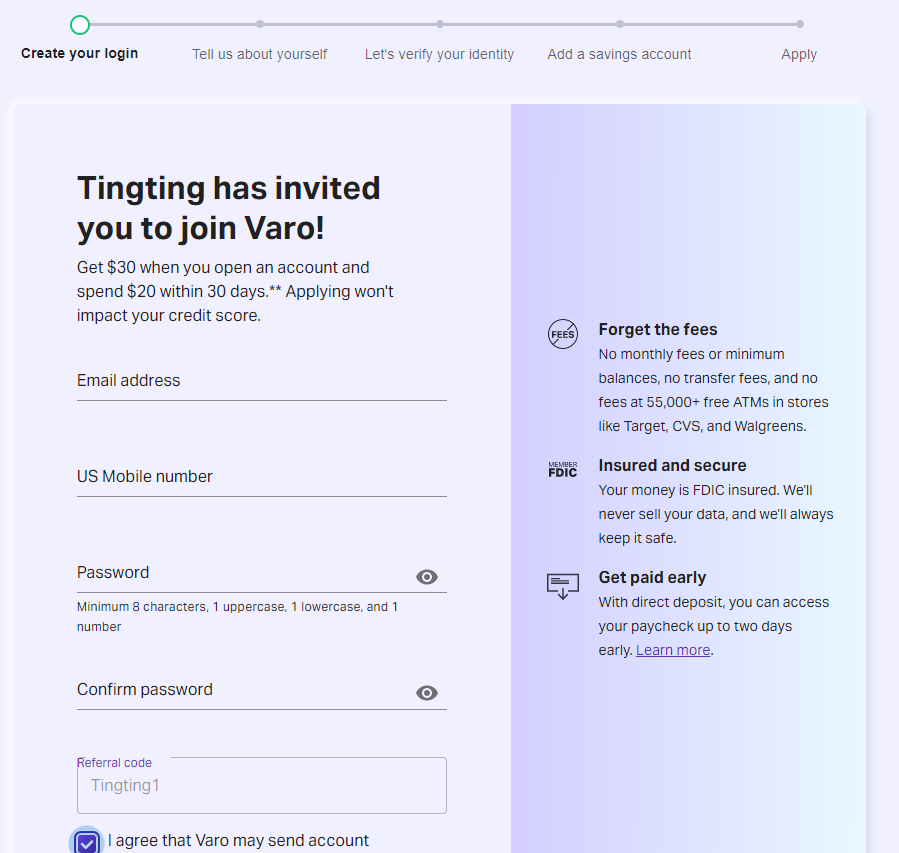The image size is (899, 853).
Task: Click the Let's verify your identity step dot
Action: tap(440, 24)
